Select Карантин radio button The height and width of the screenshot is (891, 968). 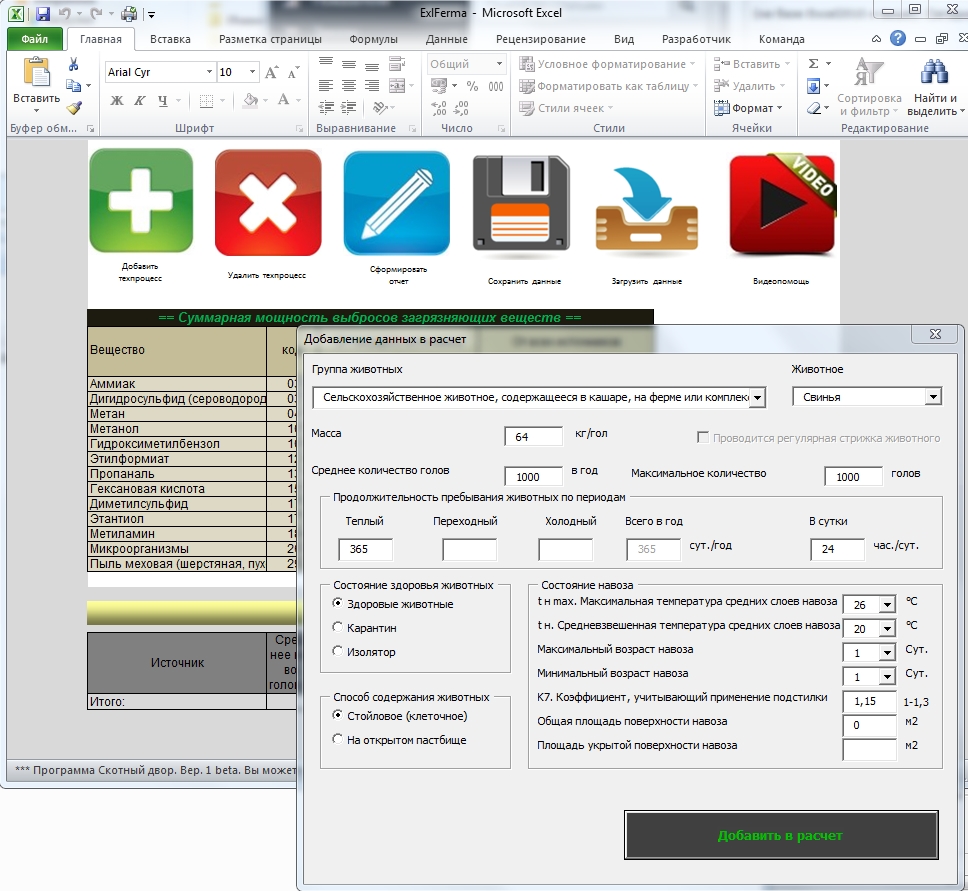pos(338,627)
